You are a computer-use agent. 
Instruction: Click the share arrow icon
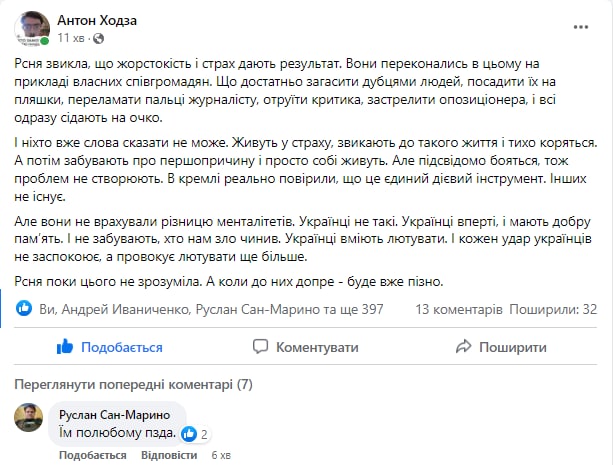tap(463, 347)
